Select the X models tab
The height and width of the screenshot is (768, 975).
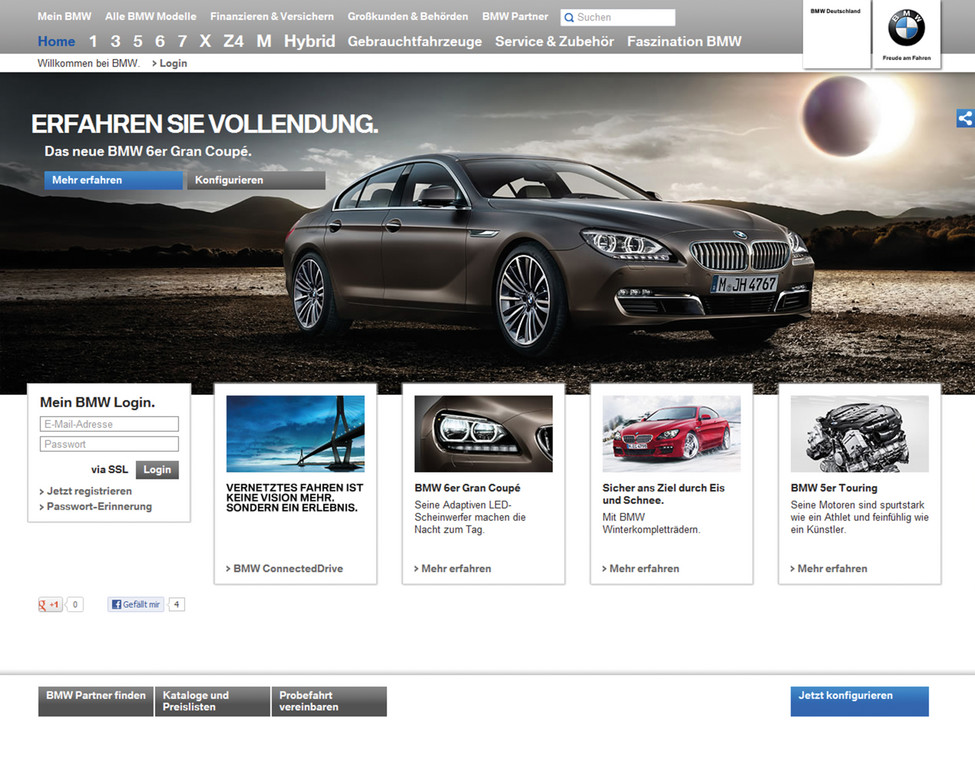pos(205,42)
